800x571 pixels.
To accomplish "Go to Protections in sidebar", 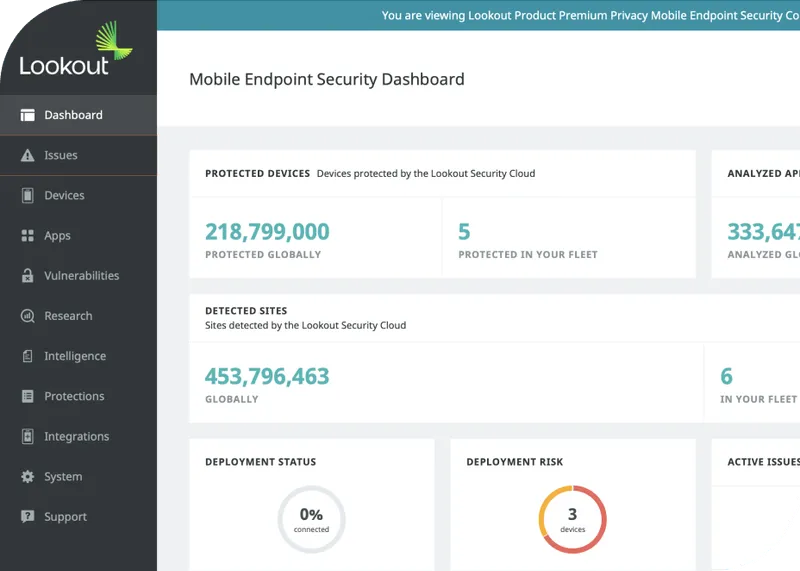I will click(79, 396).
